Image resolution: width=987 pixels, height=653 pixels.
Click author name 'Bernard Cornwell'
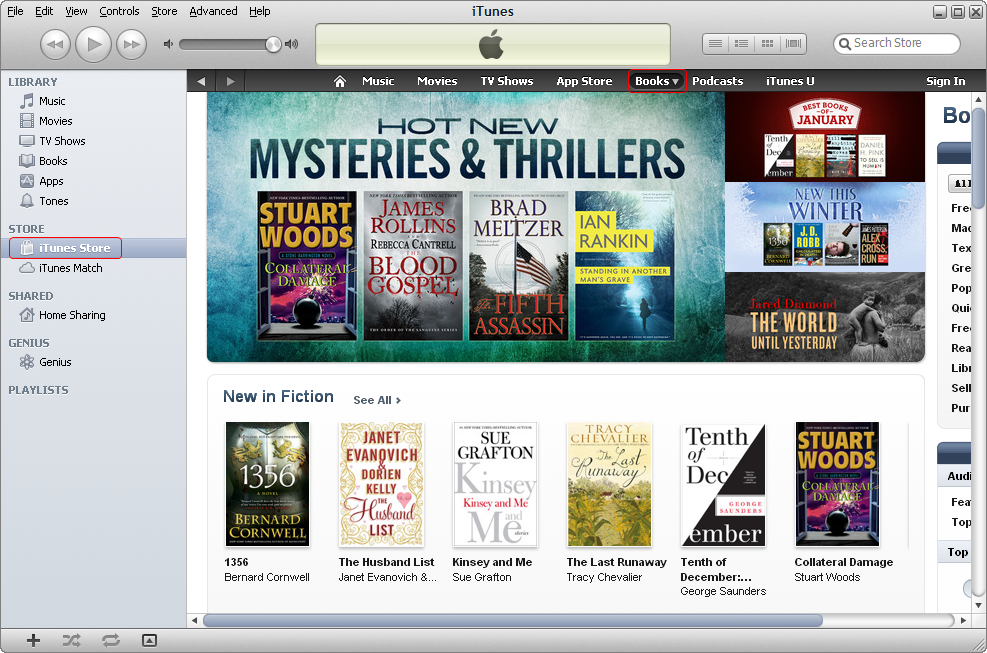267,577
